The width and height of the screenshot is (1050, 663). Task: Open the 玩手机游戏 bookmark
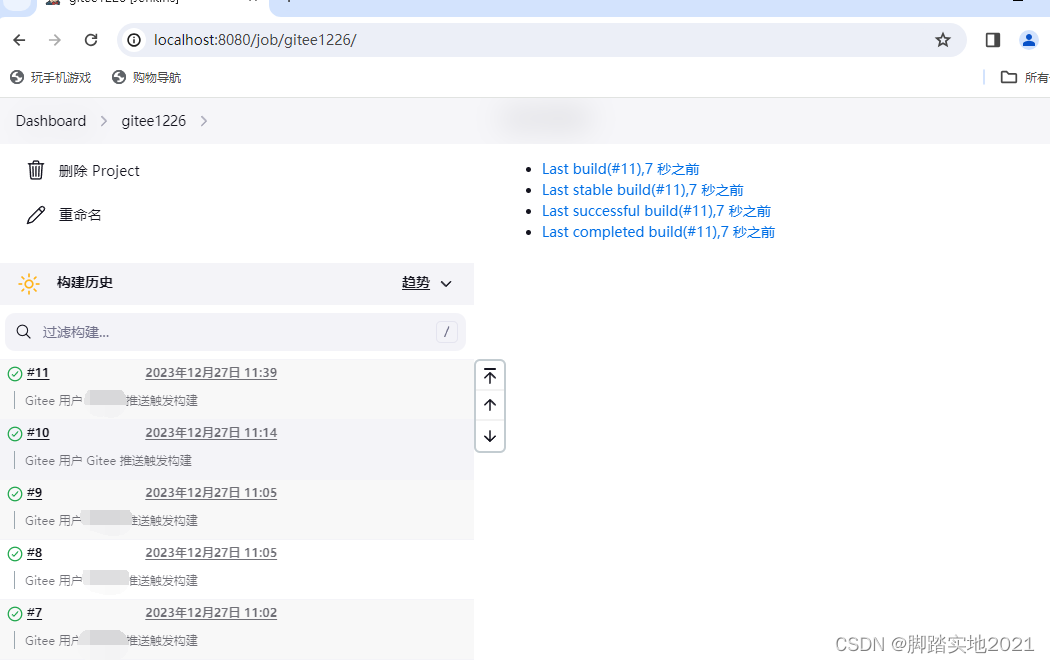(51, 78)
